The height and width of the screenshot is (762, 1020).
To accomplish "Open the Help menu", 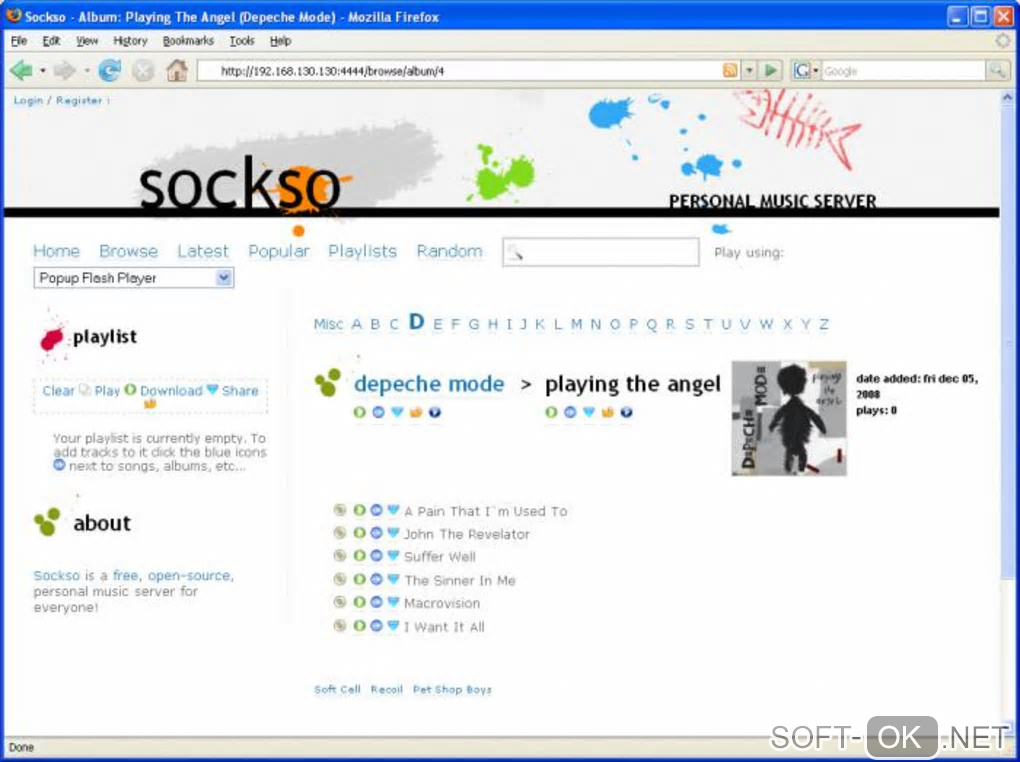I will click(280, 41).
